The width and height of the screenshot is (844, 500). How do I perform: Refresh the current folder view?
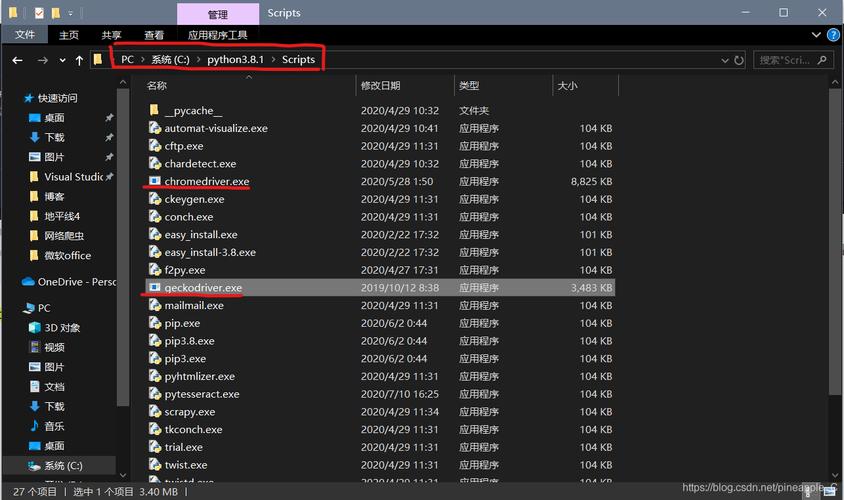[738, 60]
